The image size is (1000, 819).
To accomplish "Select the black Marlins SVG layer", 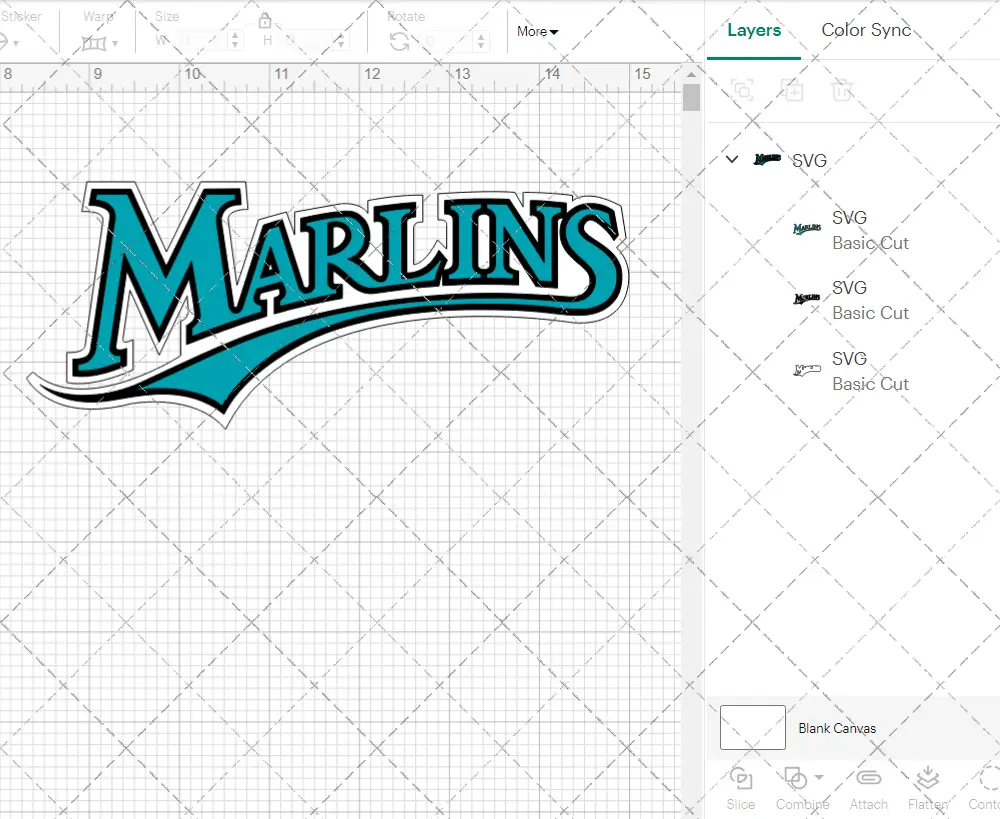I will (x=850, y=300).
